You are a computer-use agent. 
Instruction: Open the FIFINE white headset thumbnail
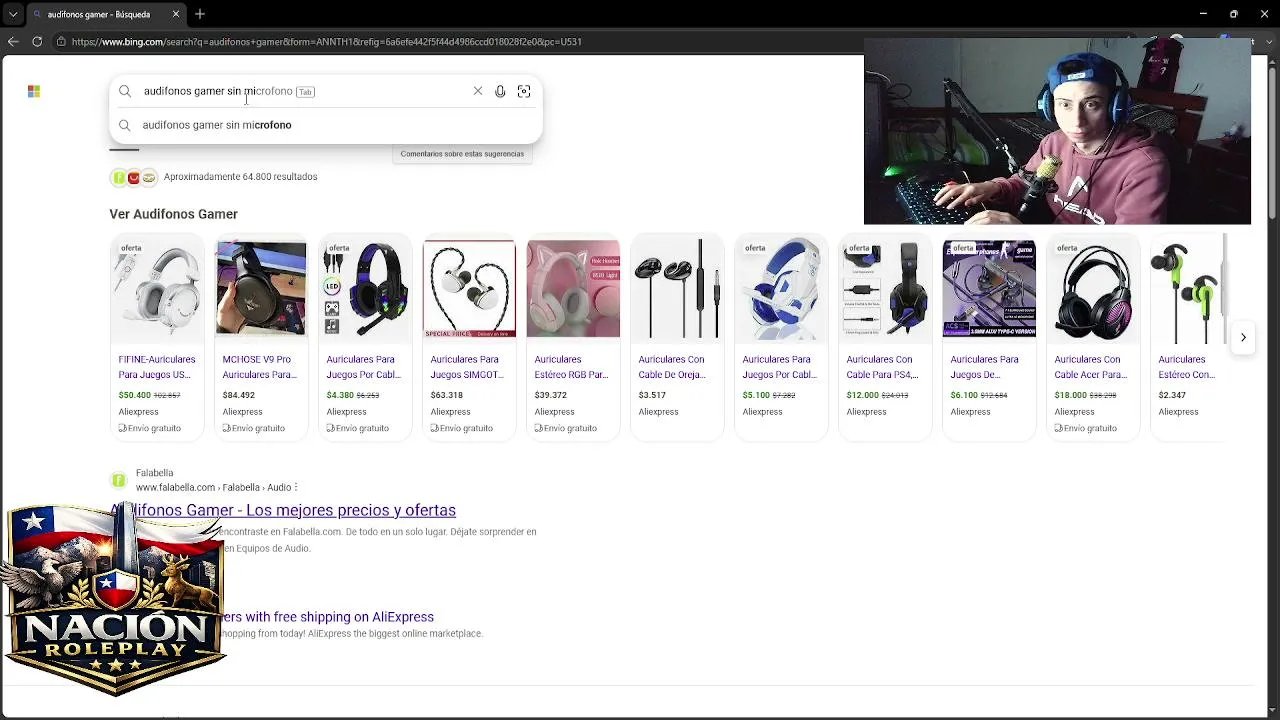157,289
